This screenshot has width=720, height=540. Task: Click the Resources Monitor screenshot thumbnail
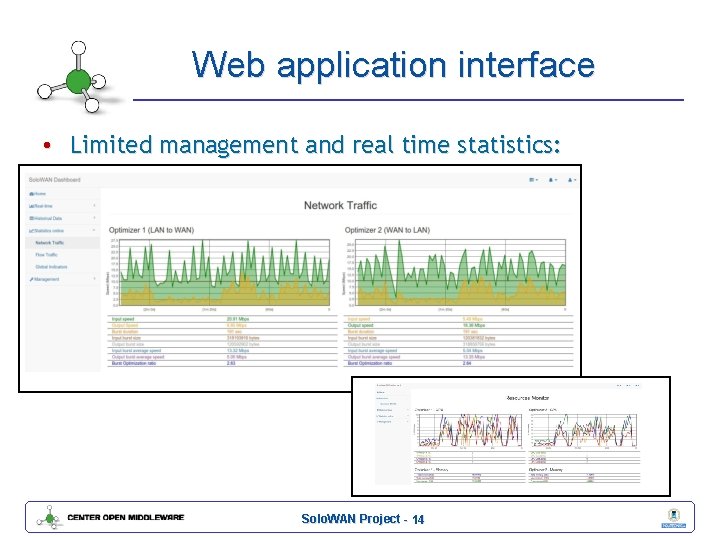click(511, 436)
